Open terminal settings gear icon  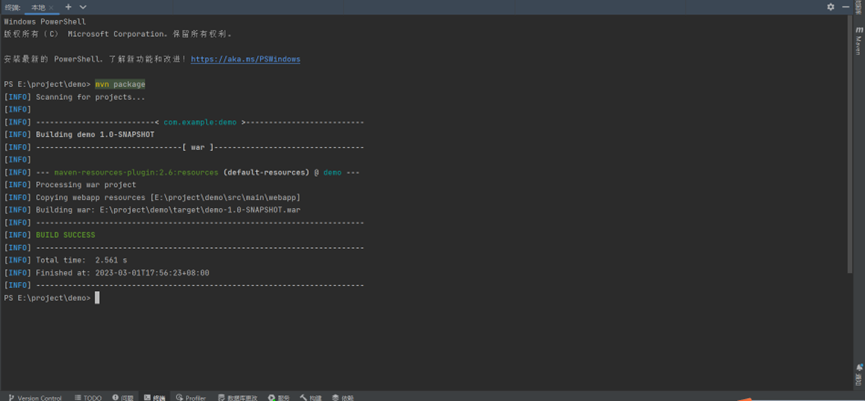pyautogui.click(x=830, y=7)
